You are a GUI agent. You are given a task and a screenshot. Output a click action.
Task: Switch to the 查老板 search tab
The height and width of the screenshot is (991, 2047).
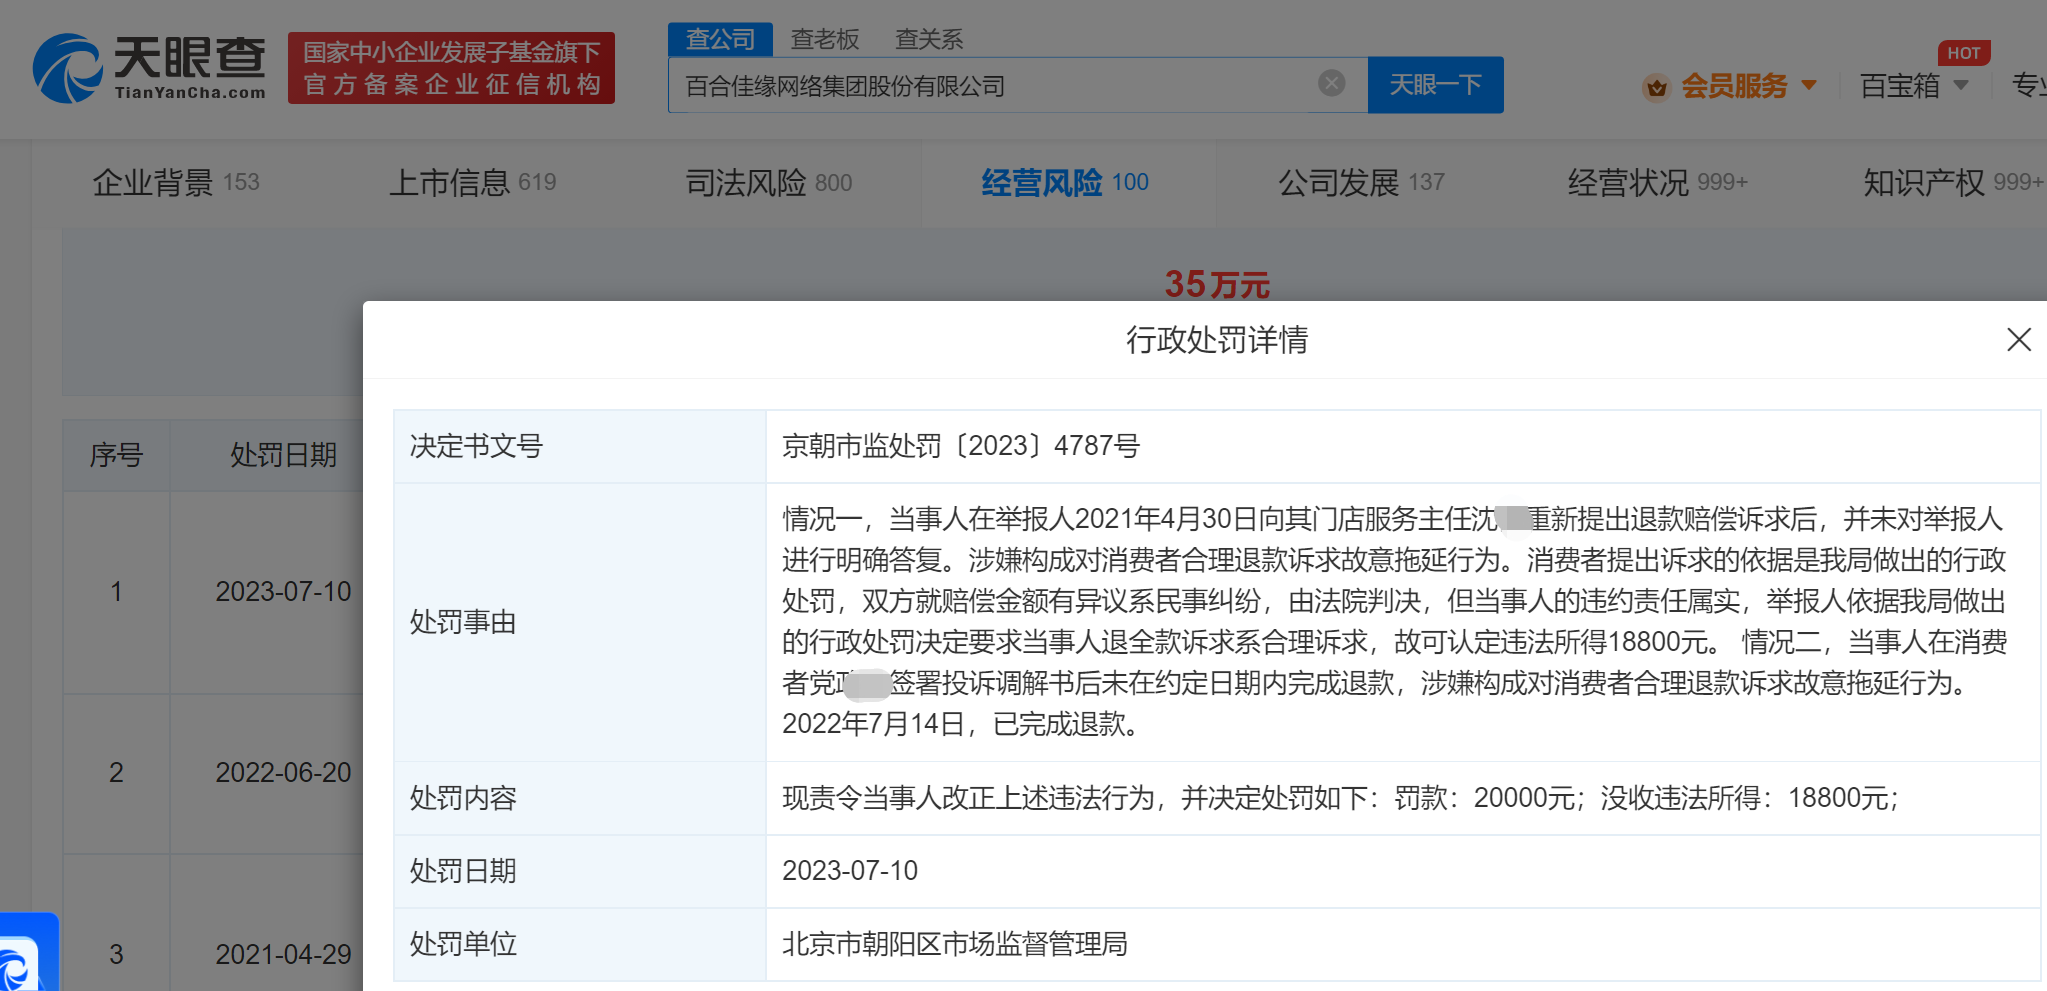pyautogui.click(x=825, y=39)
